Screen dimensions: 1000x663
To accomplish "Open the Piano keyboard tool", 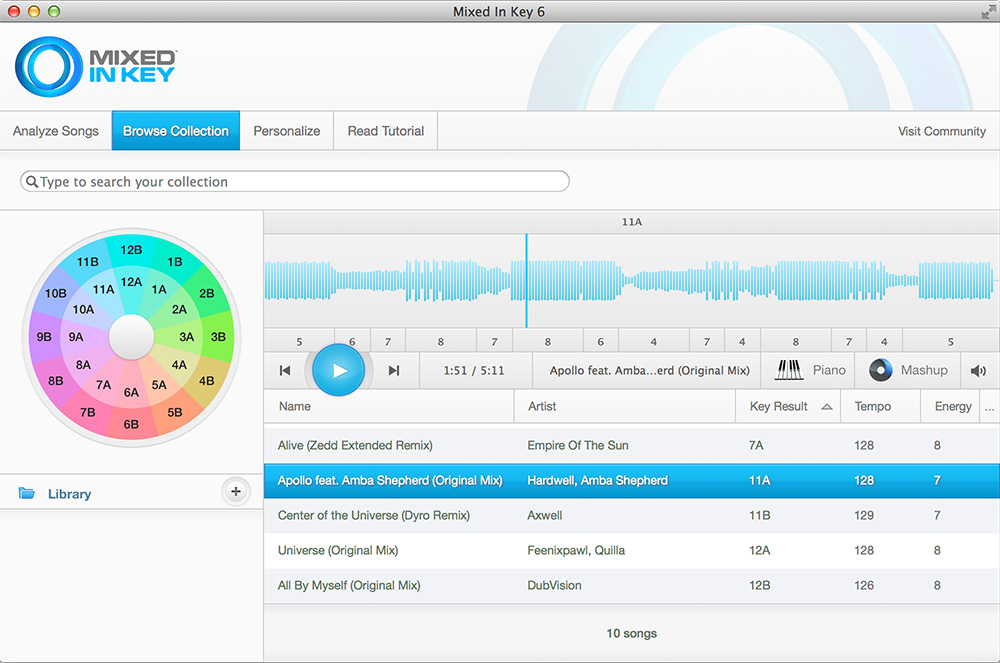I will [x=811, y=370].
